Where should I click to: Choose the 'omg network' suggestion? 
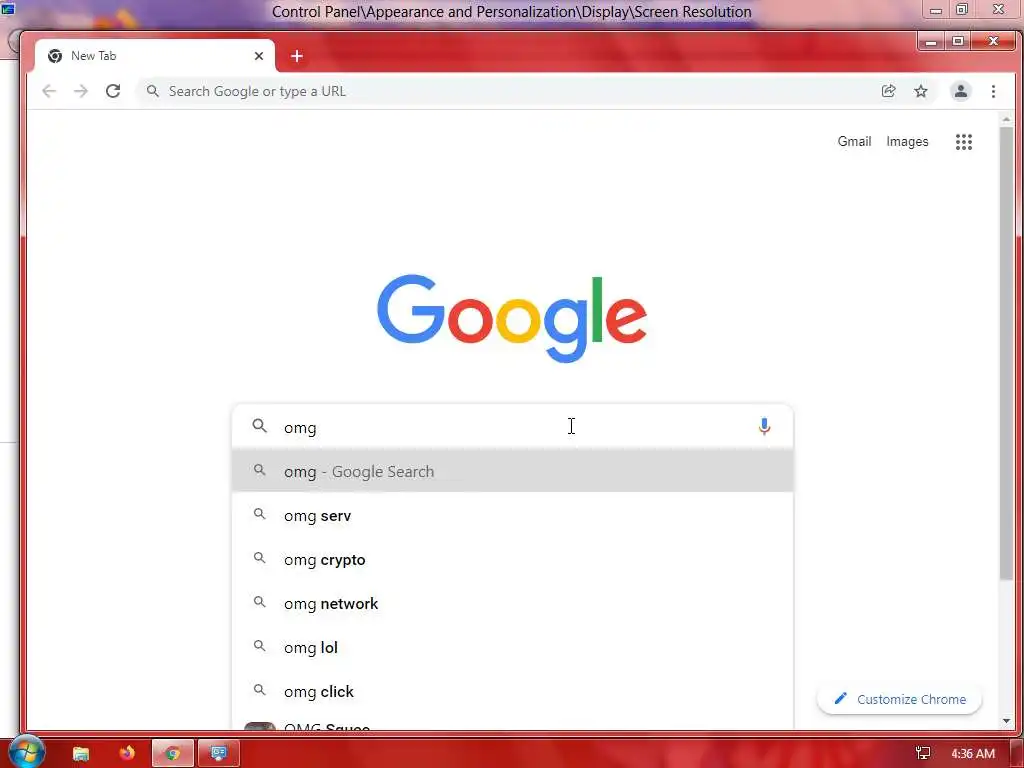click(x=513, y=603)
